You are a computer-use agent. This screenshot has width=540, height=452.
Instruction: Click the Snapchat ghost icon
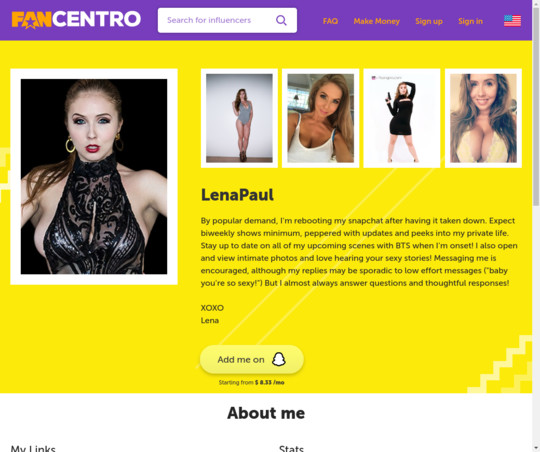coord(279,359)
